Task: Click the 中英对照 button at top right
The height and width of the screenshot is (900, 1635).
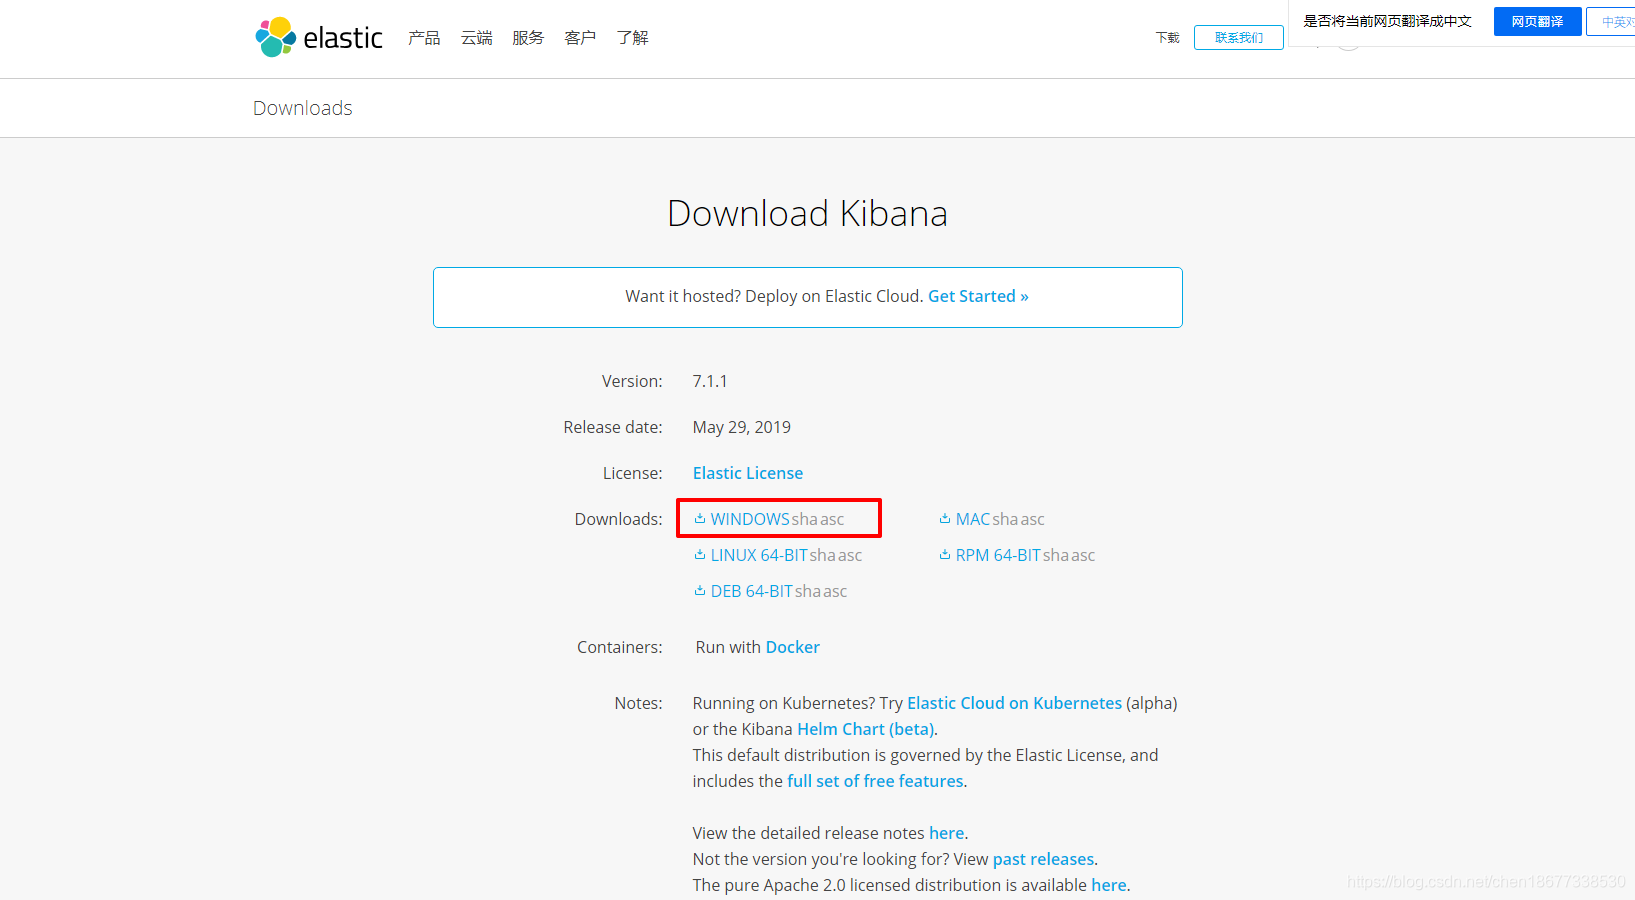Action: [x=1612, y=21]
